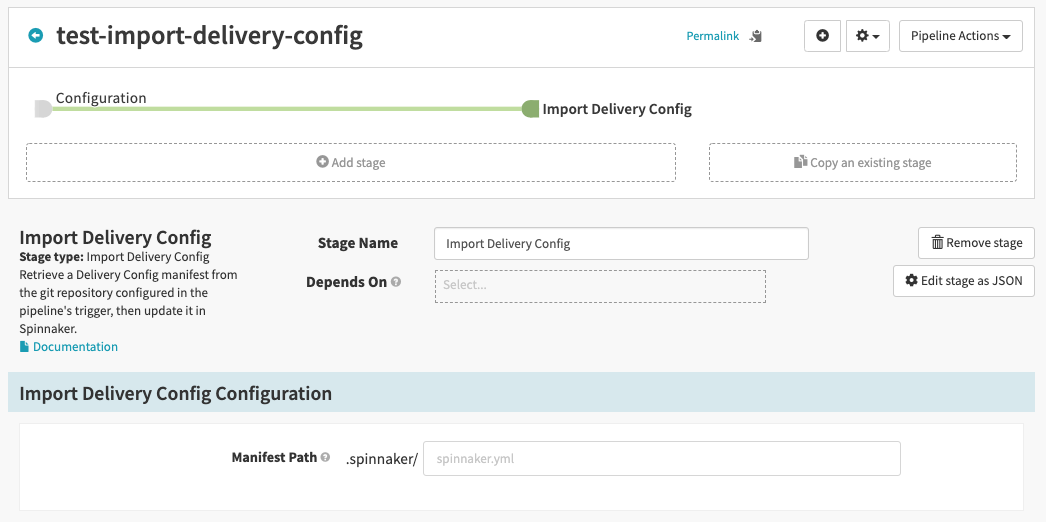Click the plus circle icon button
Viewport: 1046px width, 522px height.
[x=822, y=36]
